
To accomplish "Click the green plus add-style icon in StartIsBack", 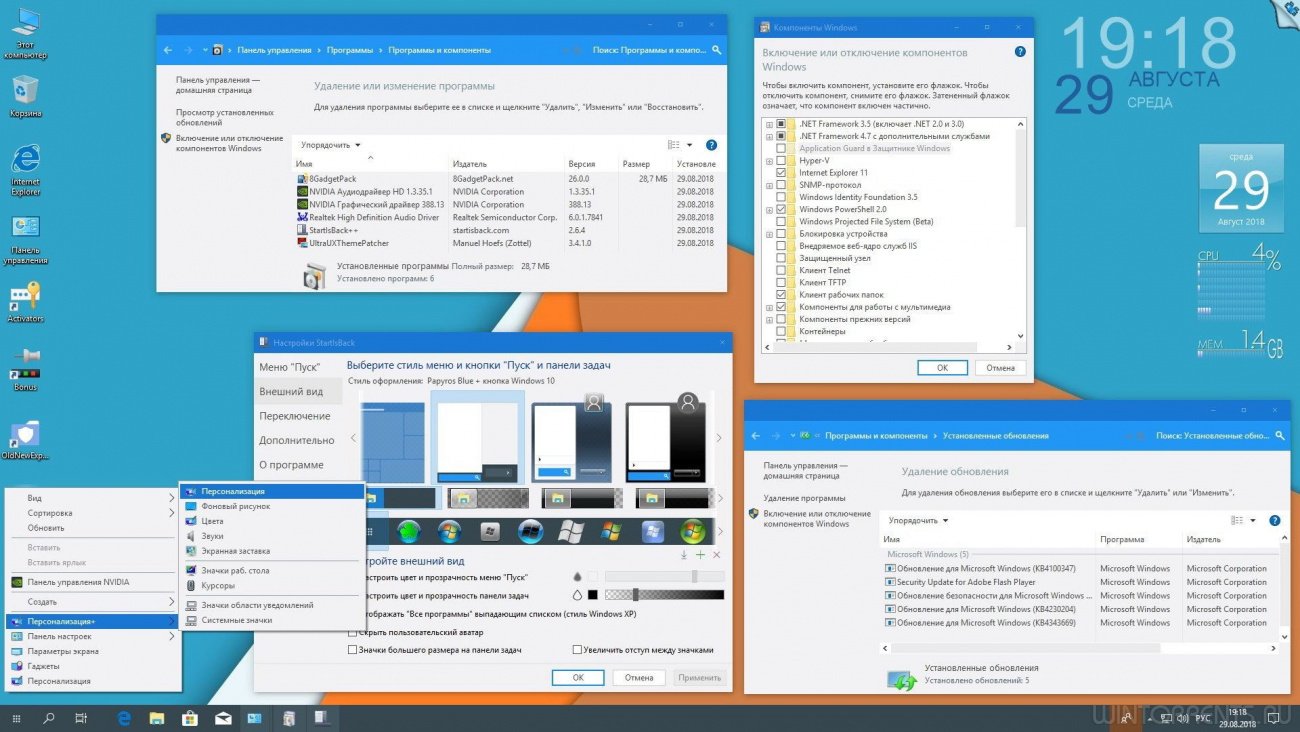I will point(700,554).
